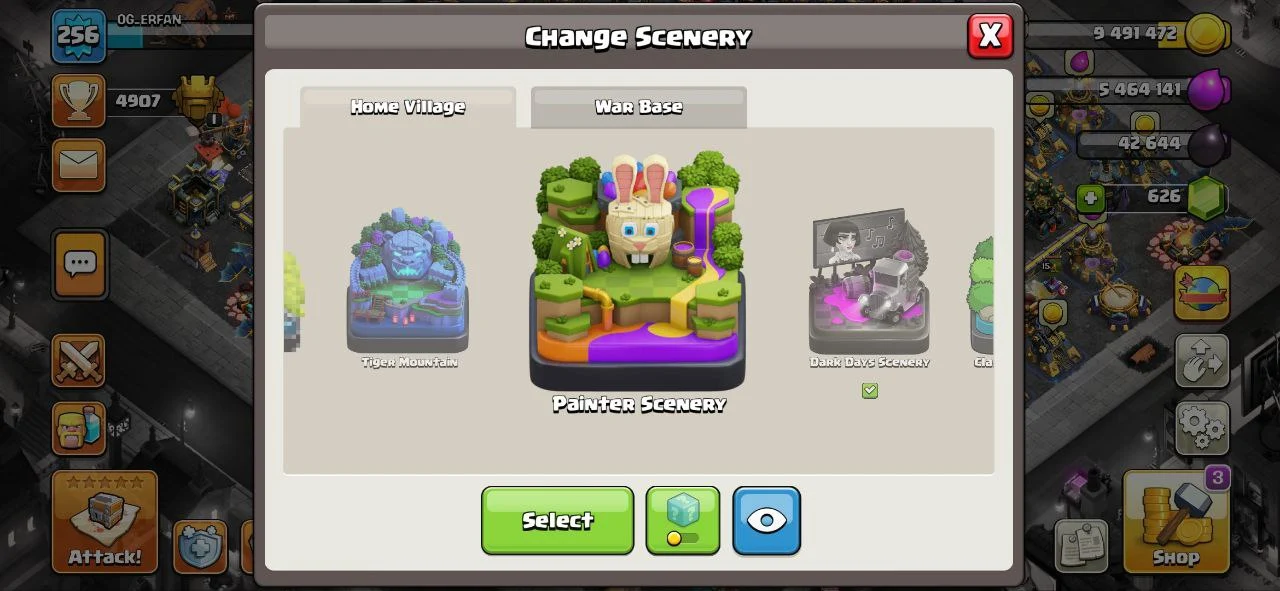1280x591 pixels.
Task: Click the trophy icon showing 4907
Action: [x=79, y=101]
